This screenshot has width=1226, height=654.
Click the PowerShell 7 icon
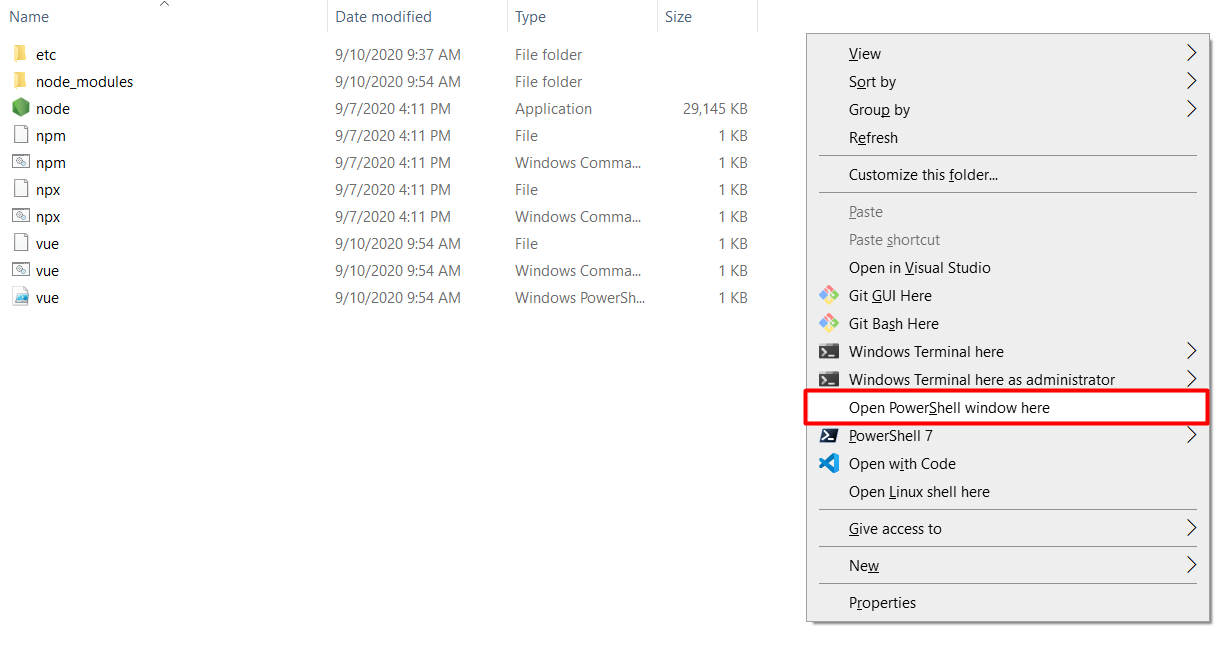point(828,435)
